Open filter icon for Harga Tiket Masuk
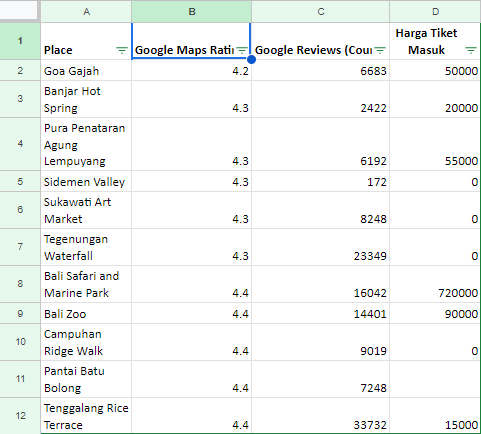Screen dimensions: 481x434 pos(471,50)
